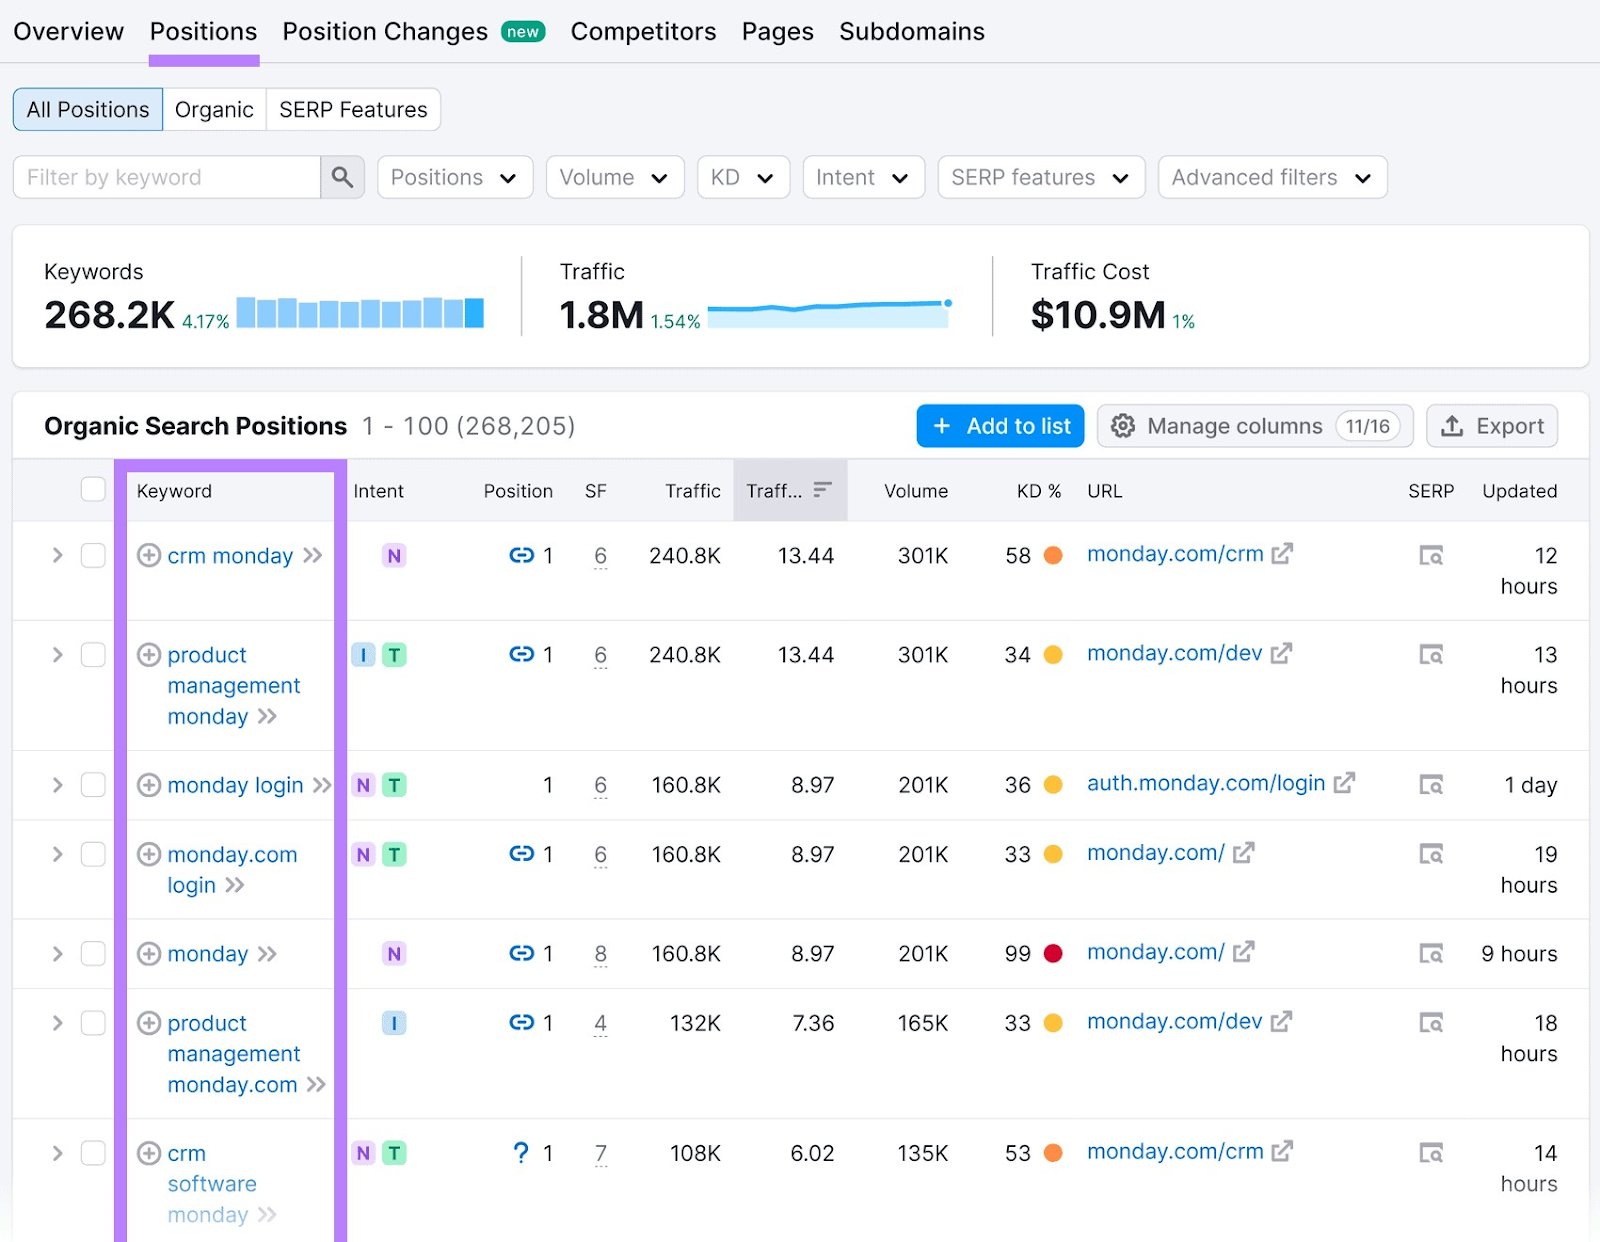Click plus icon beside 'monday login' keyword
Viewport: 1600px width, 1242px height.
[149, 785]
